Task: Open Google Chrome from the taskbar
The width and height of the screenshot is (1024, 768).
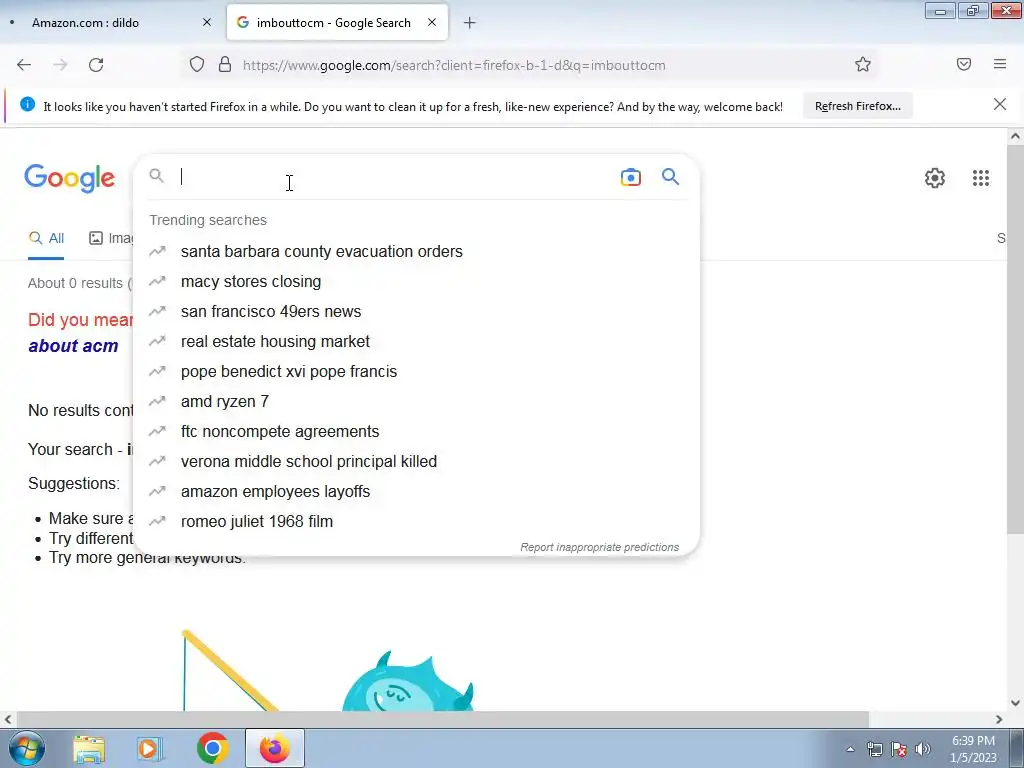Action: (x=212, y=748)
